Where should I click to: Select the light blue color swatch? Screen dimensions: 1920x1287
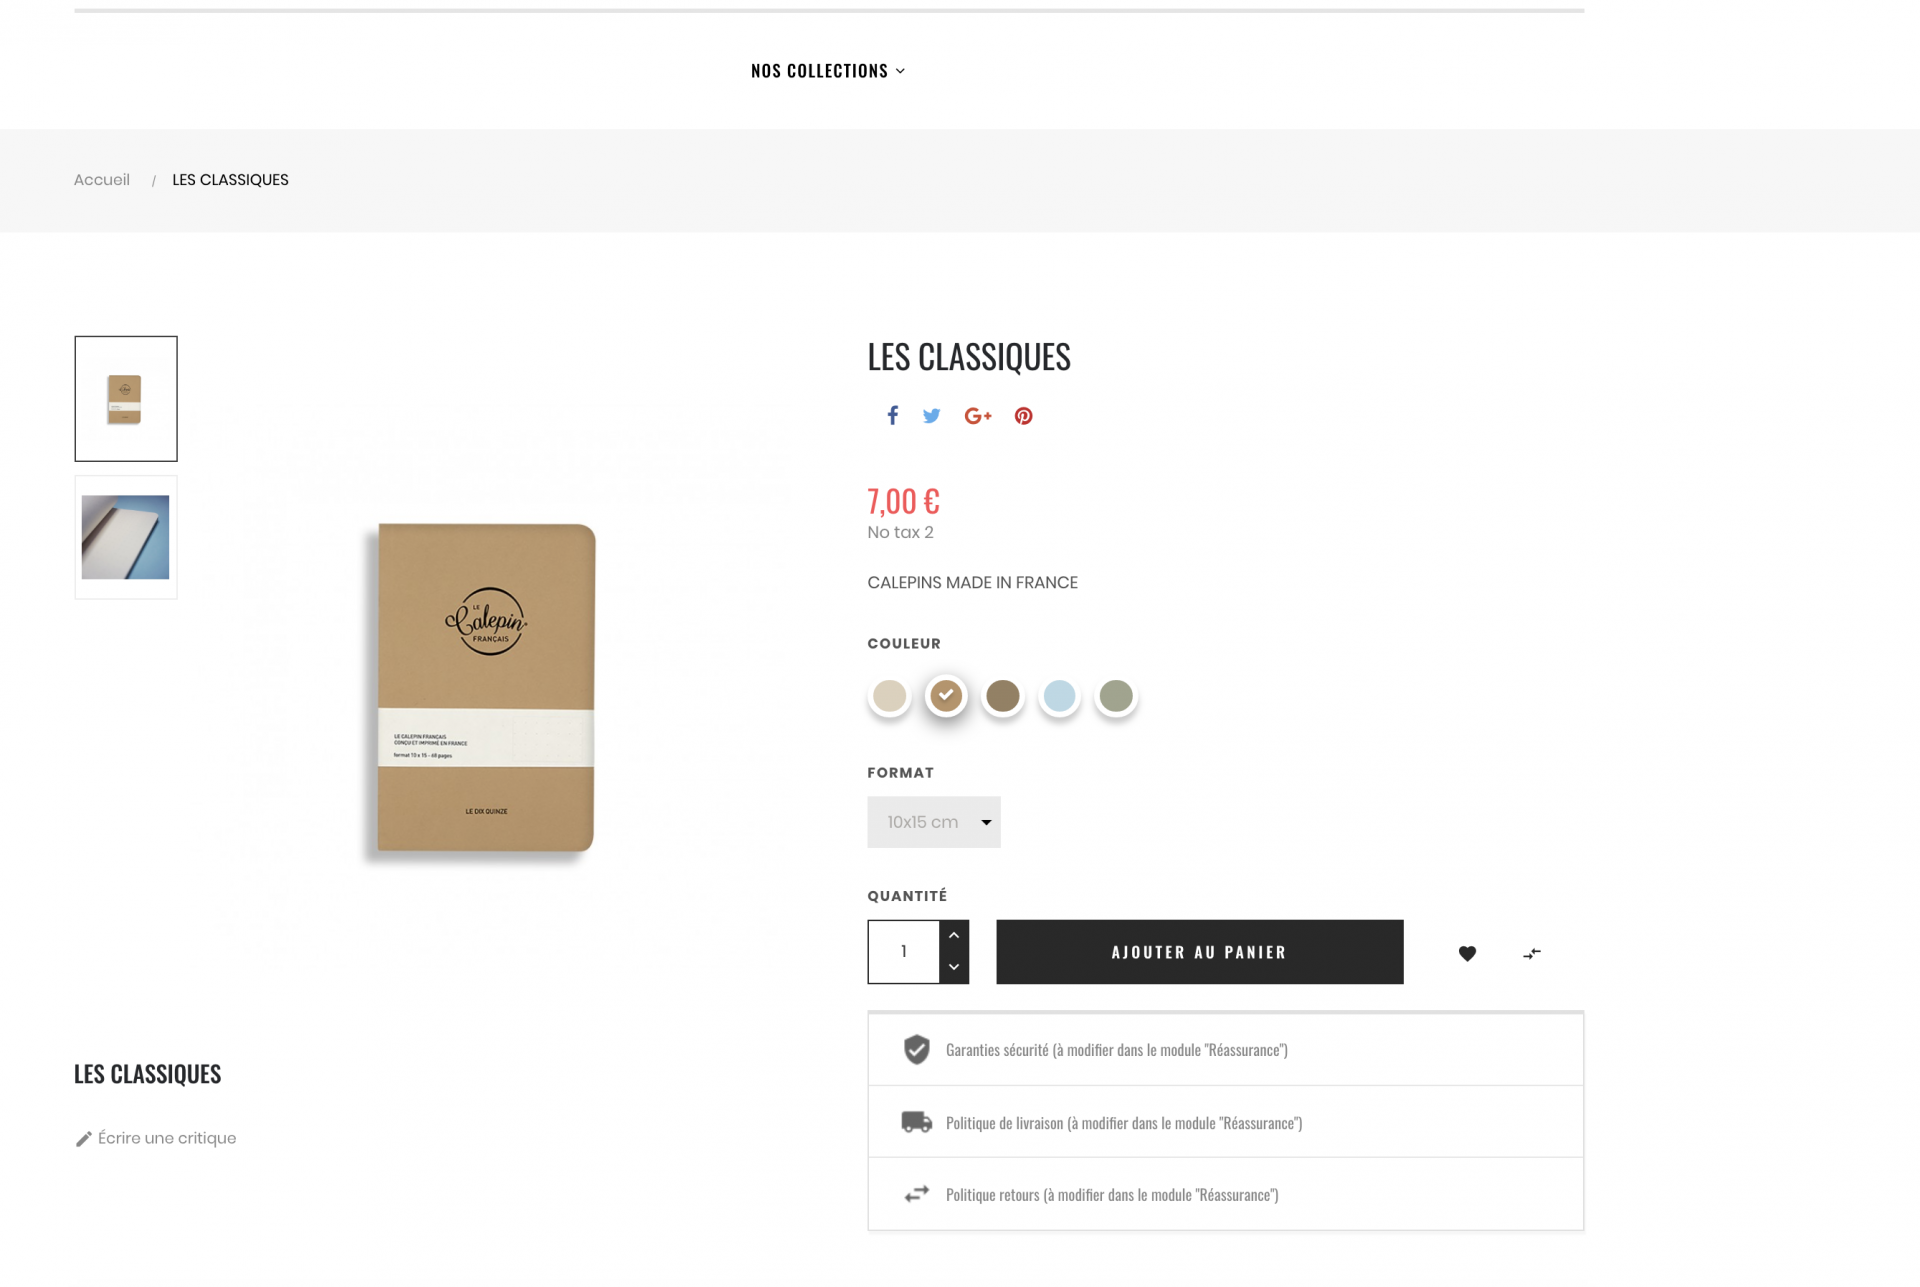(1059, 696)
